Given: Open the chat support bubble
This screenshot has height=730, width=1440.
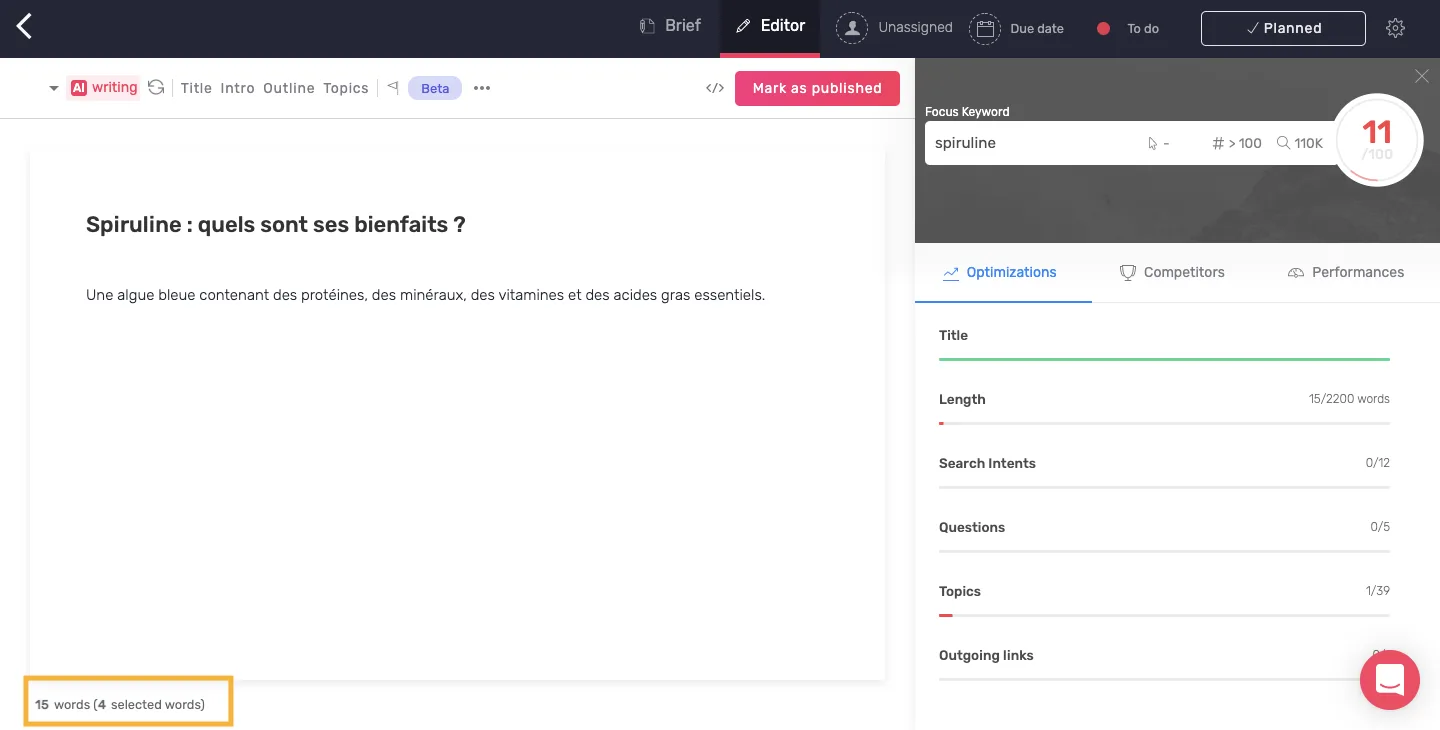Looking at the screenshot, I should [1390, 680].
